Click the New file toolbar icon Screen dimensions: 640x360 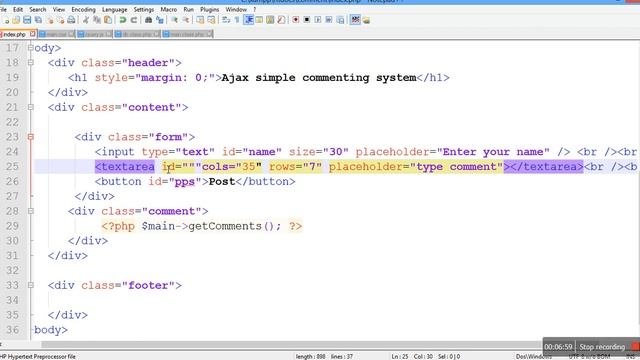[6, 20]
